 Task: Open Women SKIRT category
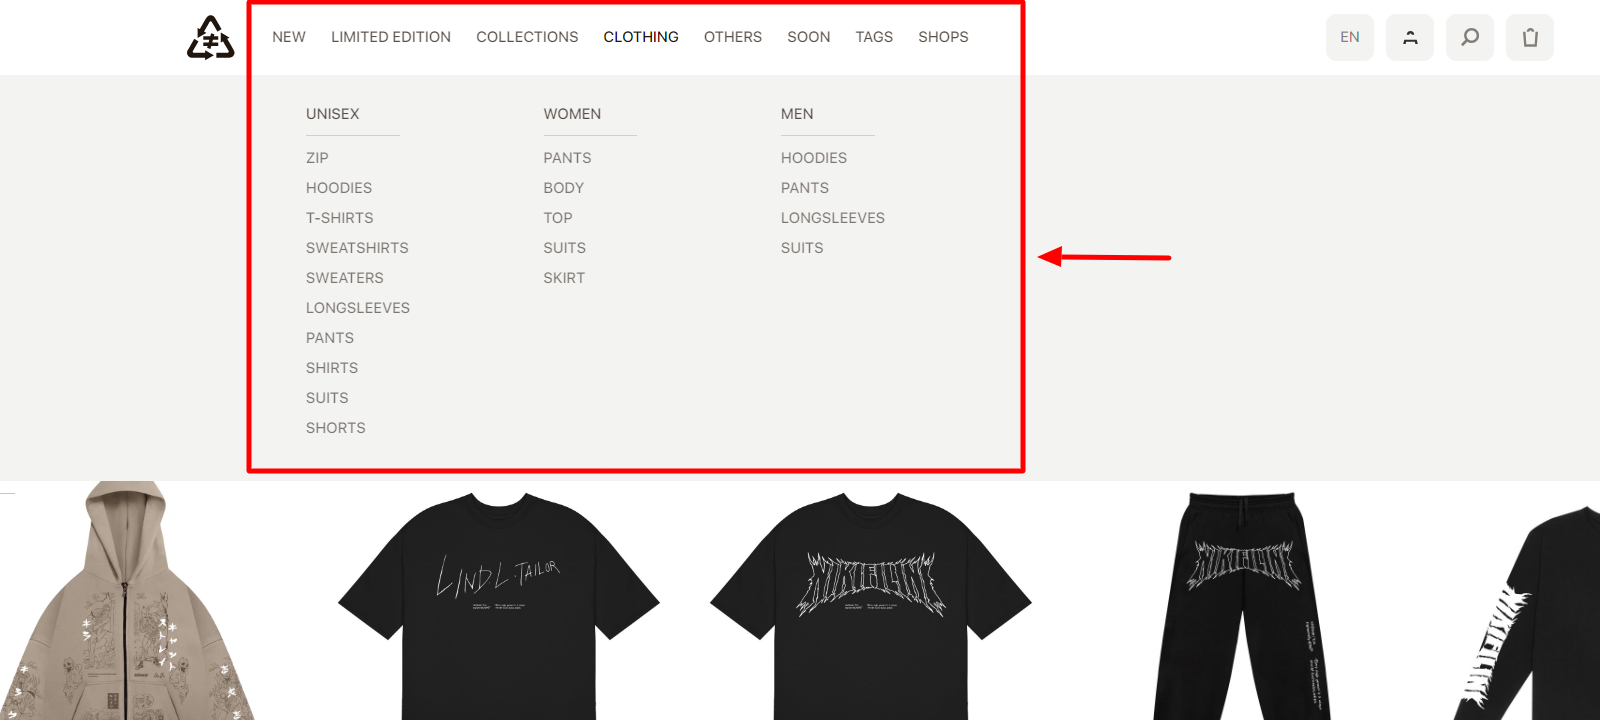[x=564, y=278]
